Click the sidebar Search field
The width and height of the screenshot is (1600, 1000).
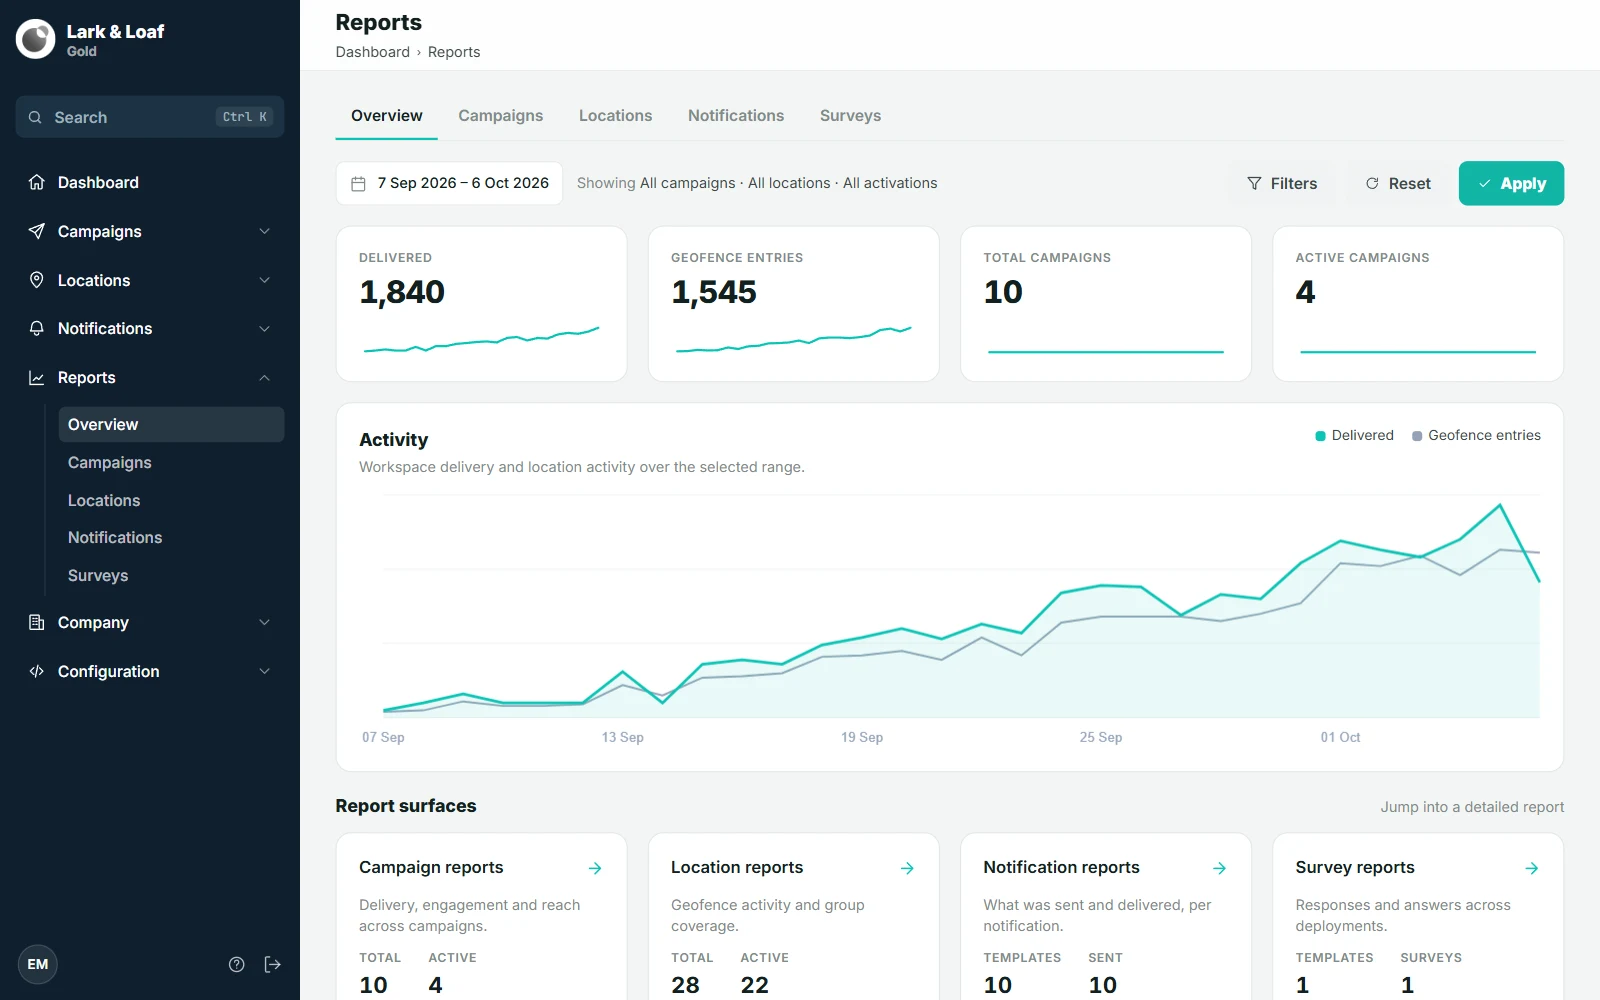point(150,117)
